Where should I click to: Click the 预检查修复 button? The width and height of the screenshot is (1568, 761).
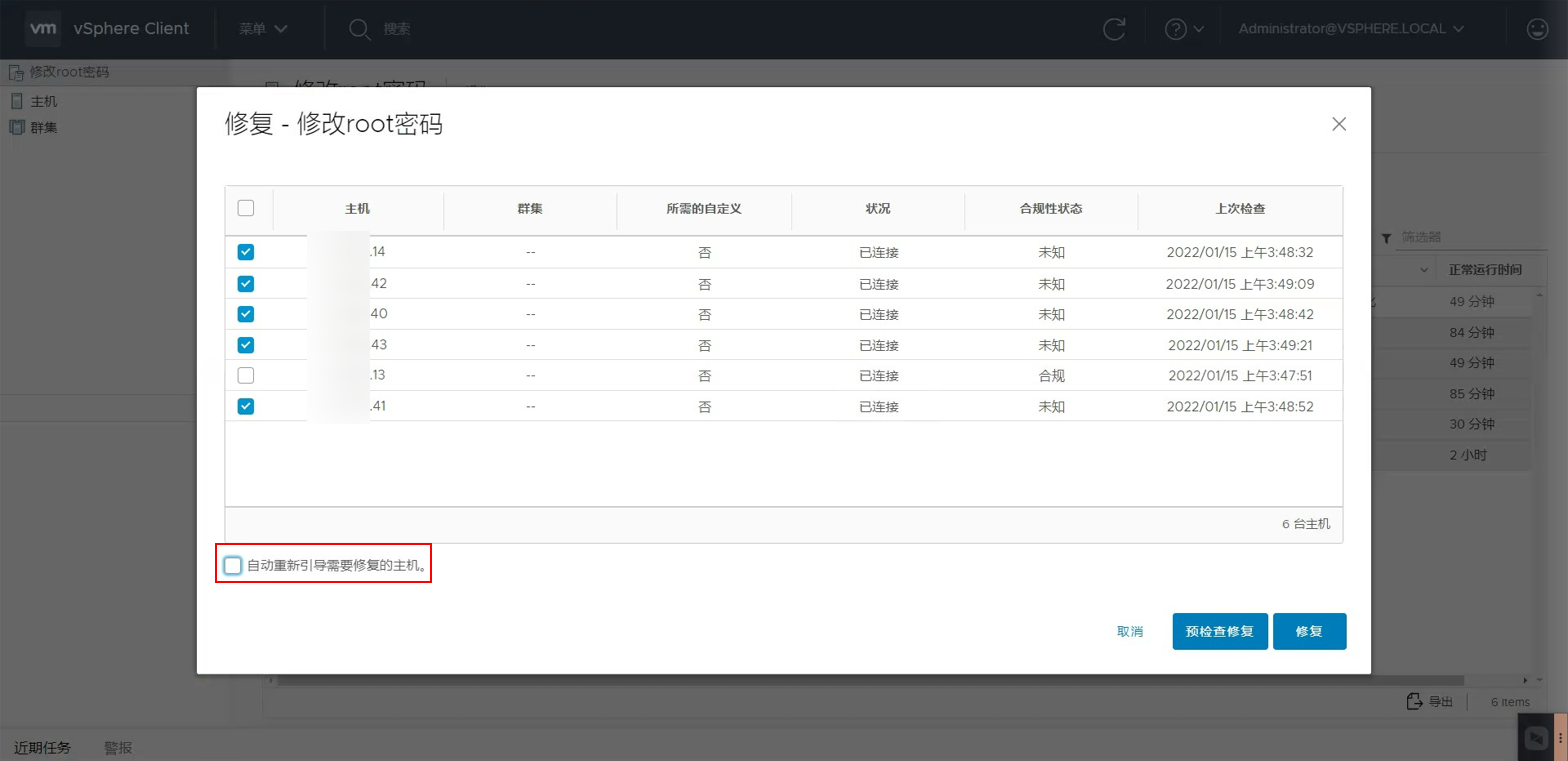tap(1219, 632)
